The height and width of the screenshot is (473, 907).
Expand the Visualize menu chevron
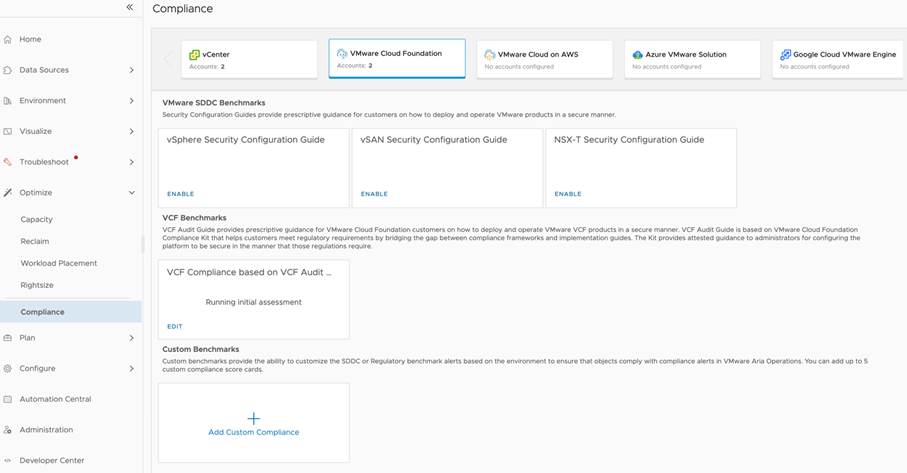131,131
